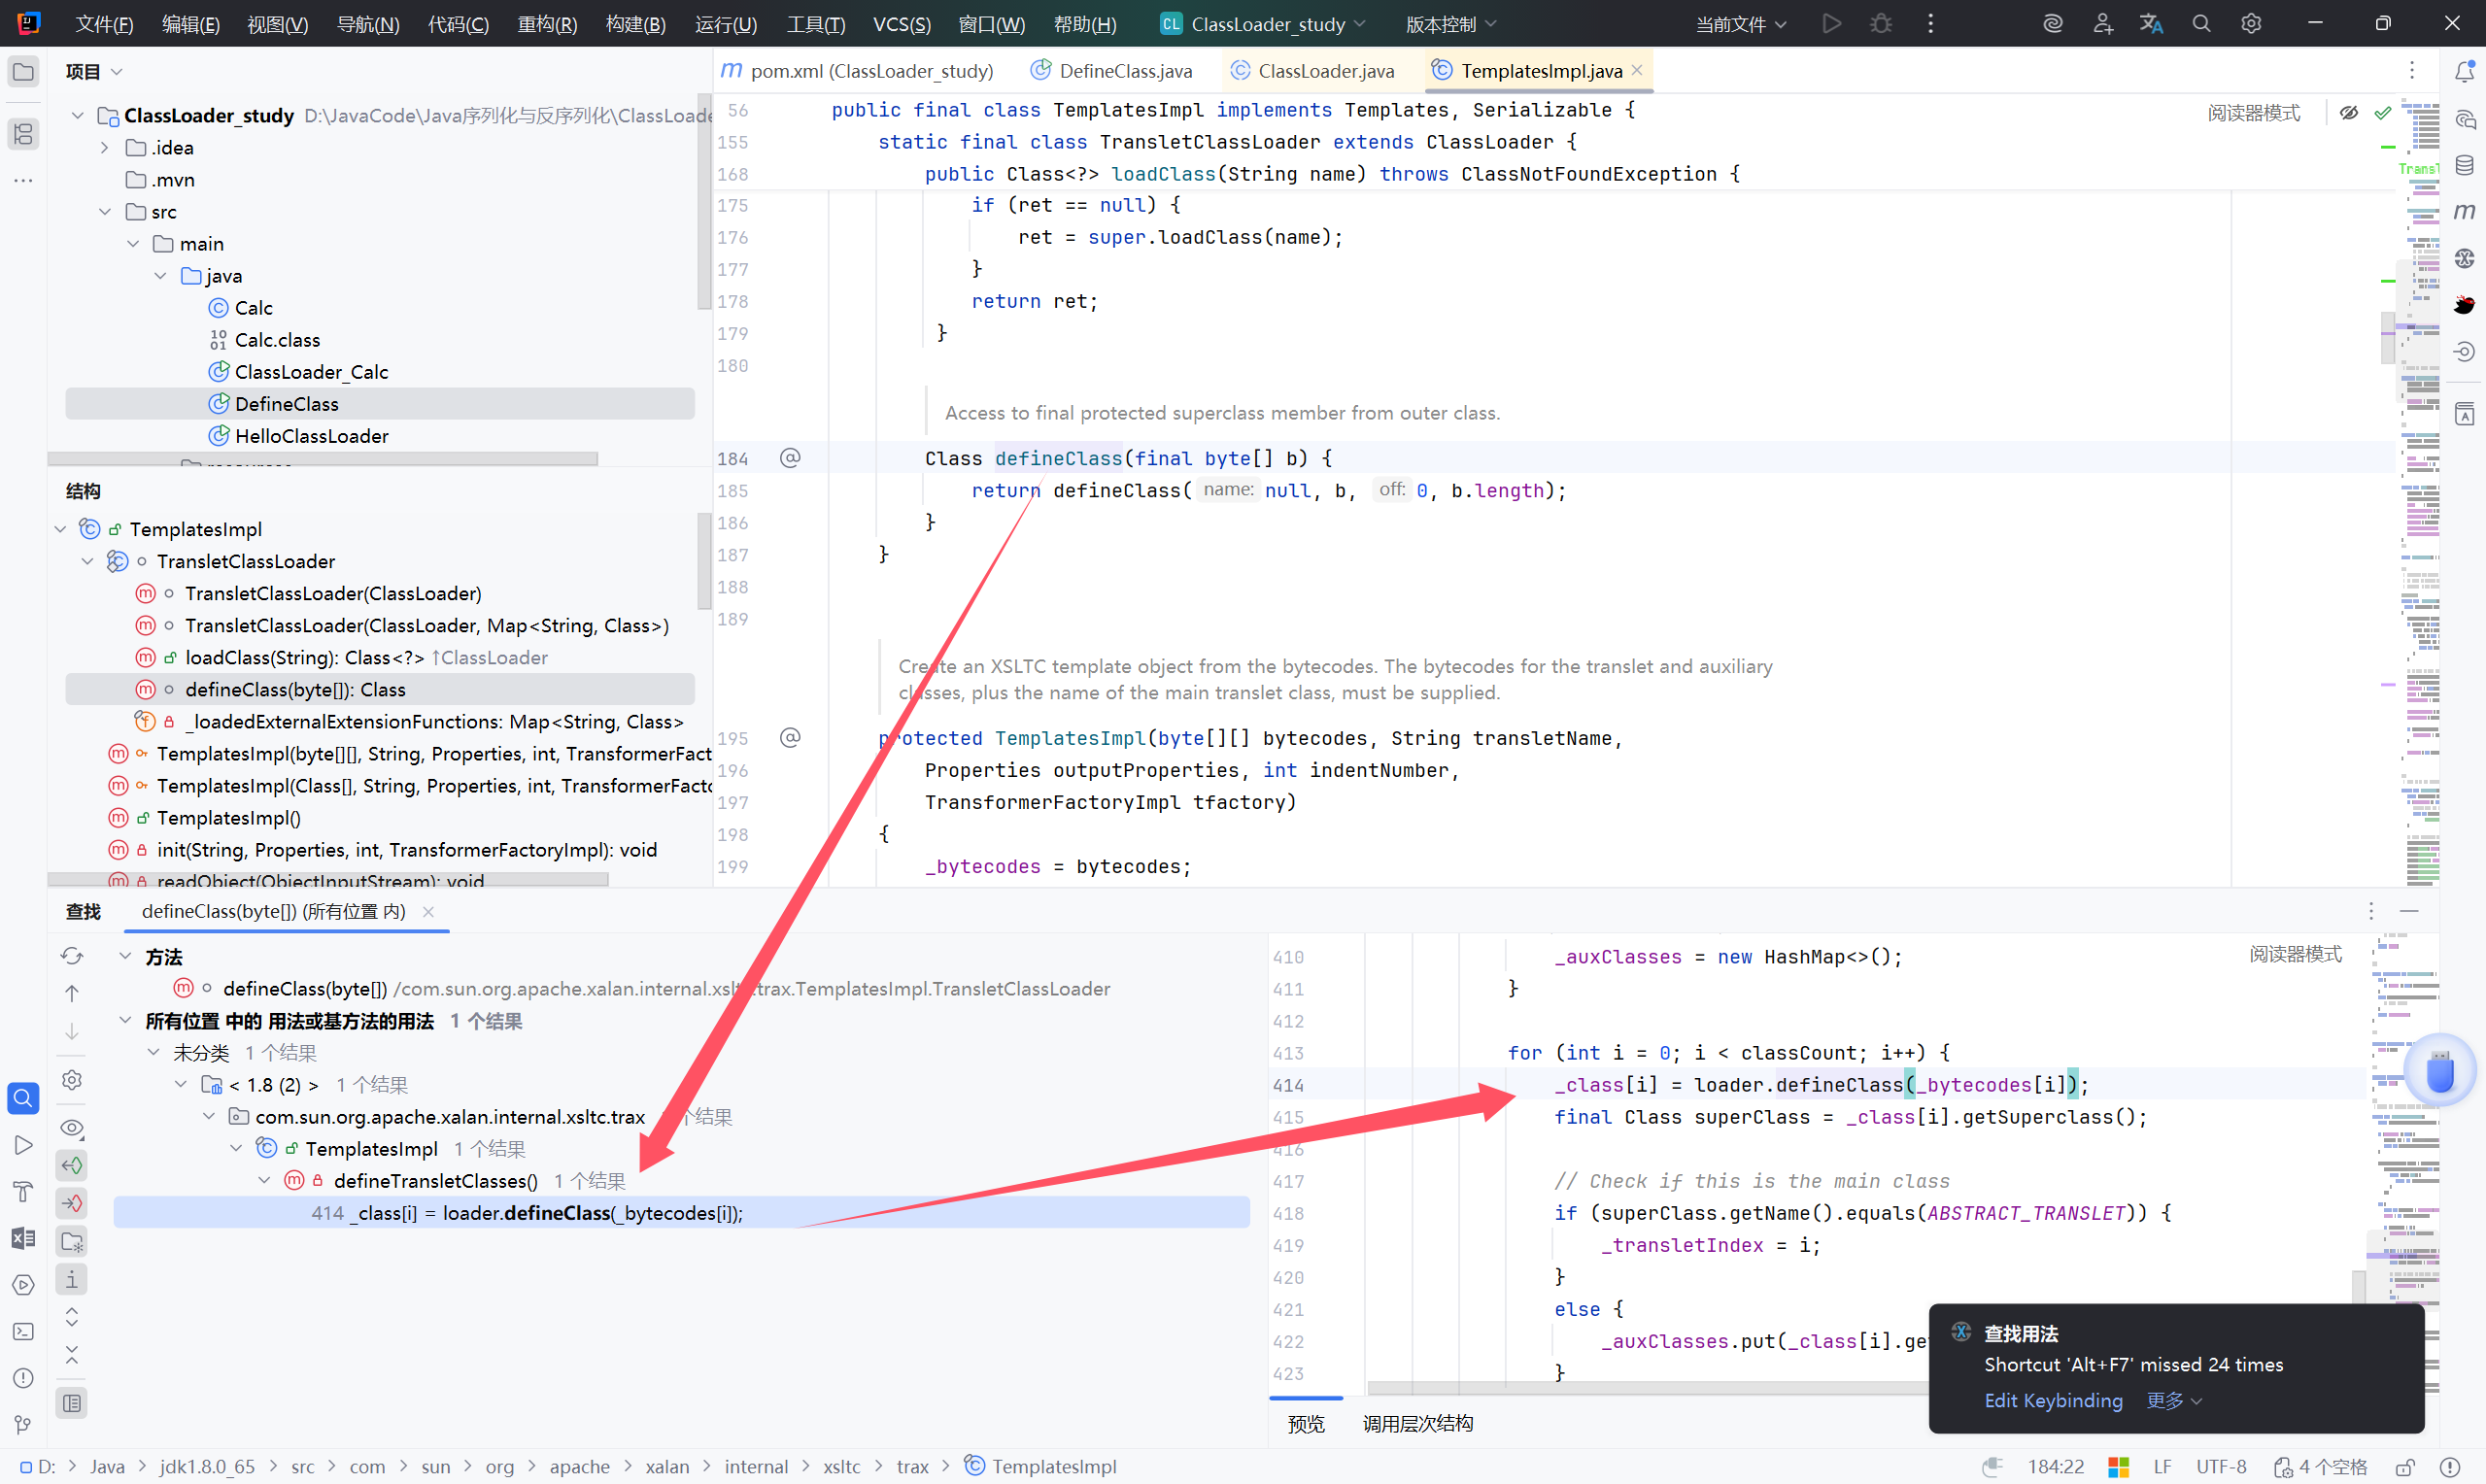Open the 重构(R) menu
This screenshot has width=2486, height=1484.
[x=547, y=24]
